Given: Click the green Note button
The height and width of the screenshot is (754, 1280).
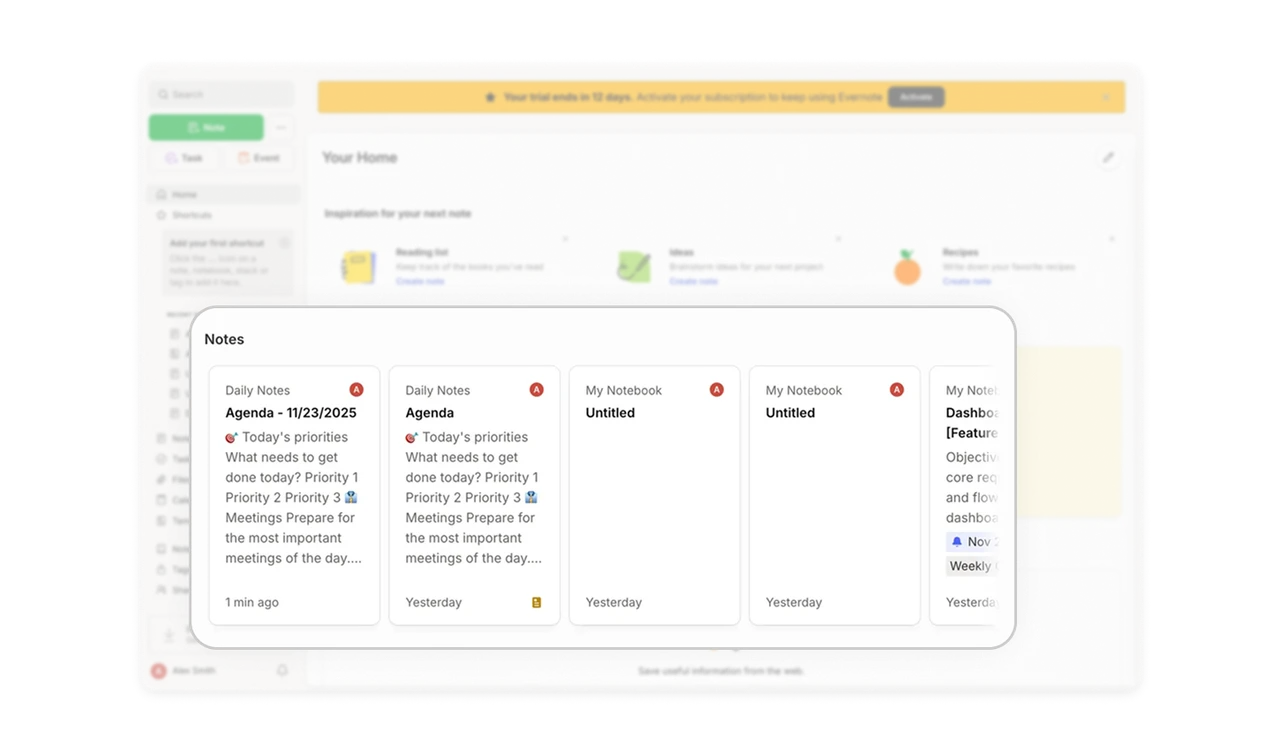Looking at the screenshot, I should pyautogui.click(x=206, y=127).
